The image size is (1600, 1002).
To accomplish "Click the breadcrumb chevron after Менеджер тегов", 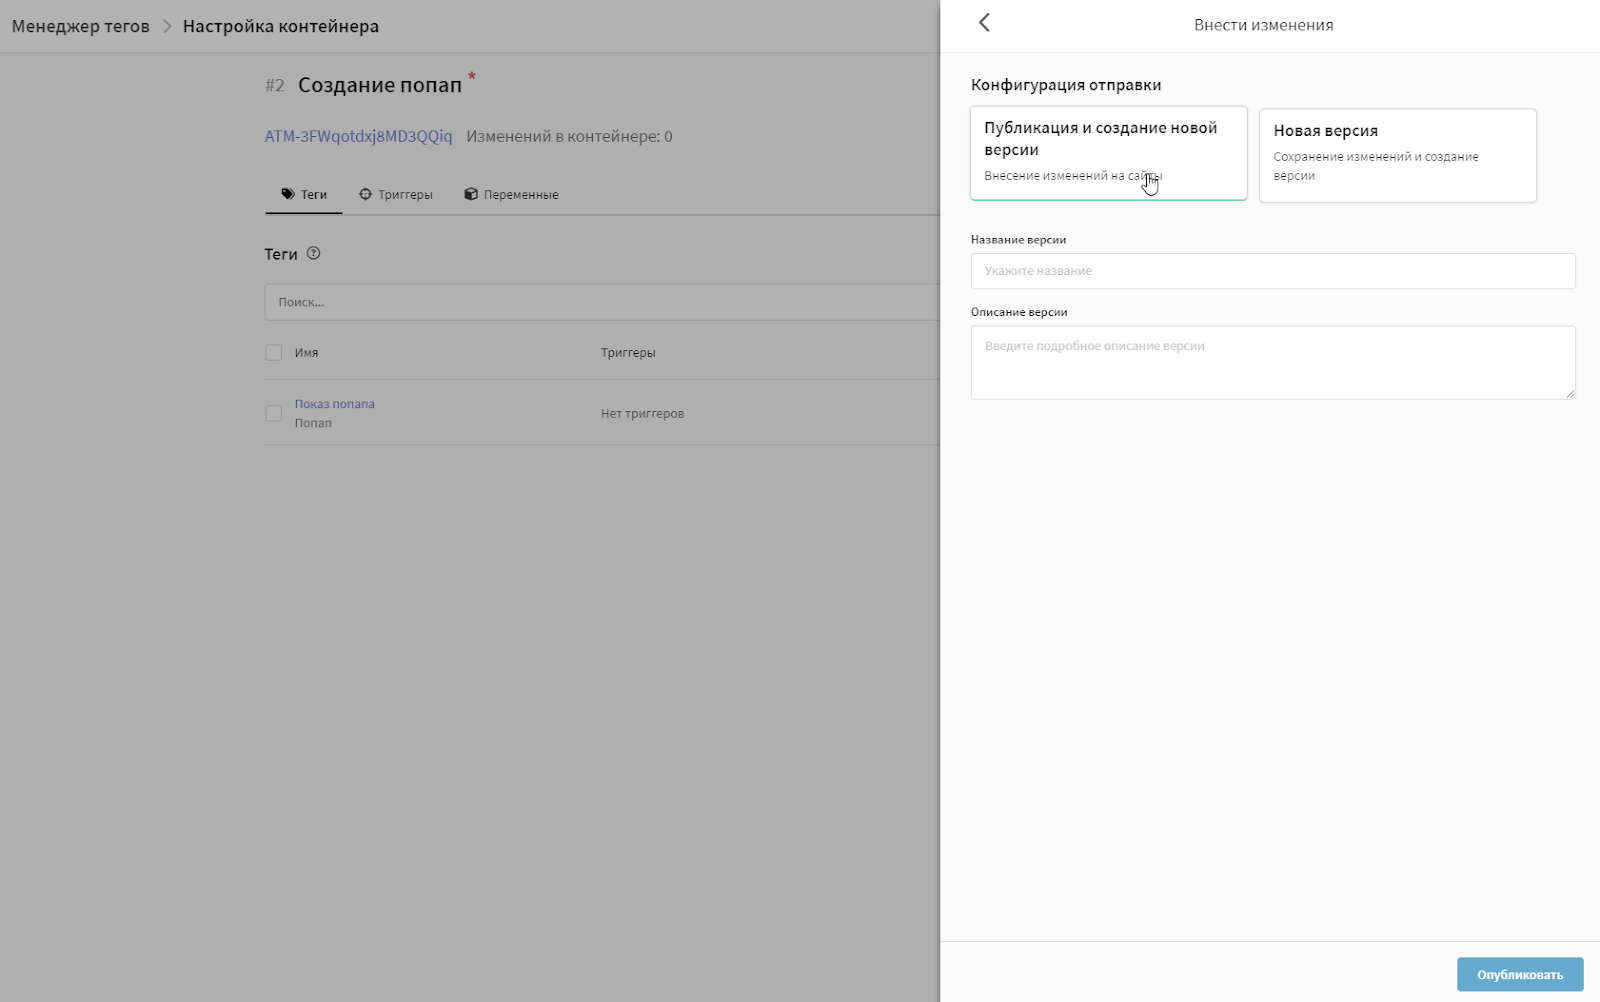I will tap(167, 26).
